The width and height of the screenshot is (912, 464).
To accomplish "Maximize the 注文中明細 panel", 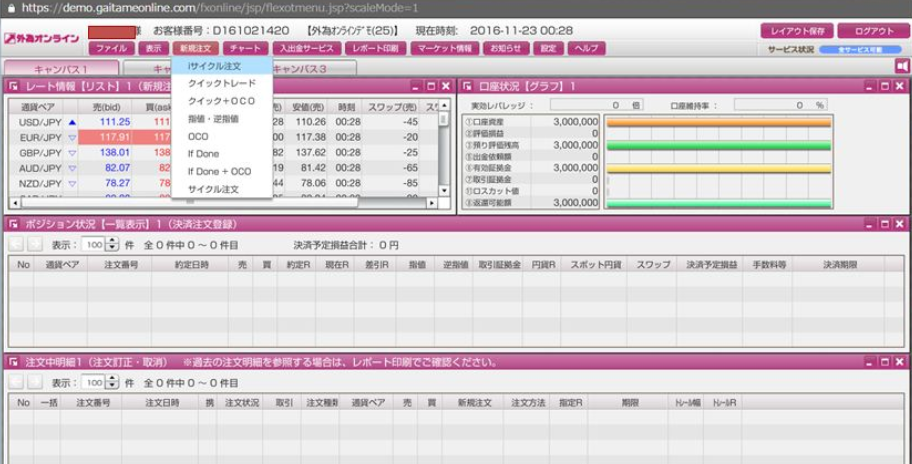I will [885, 362].
